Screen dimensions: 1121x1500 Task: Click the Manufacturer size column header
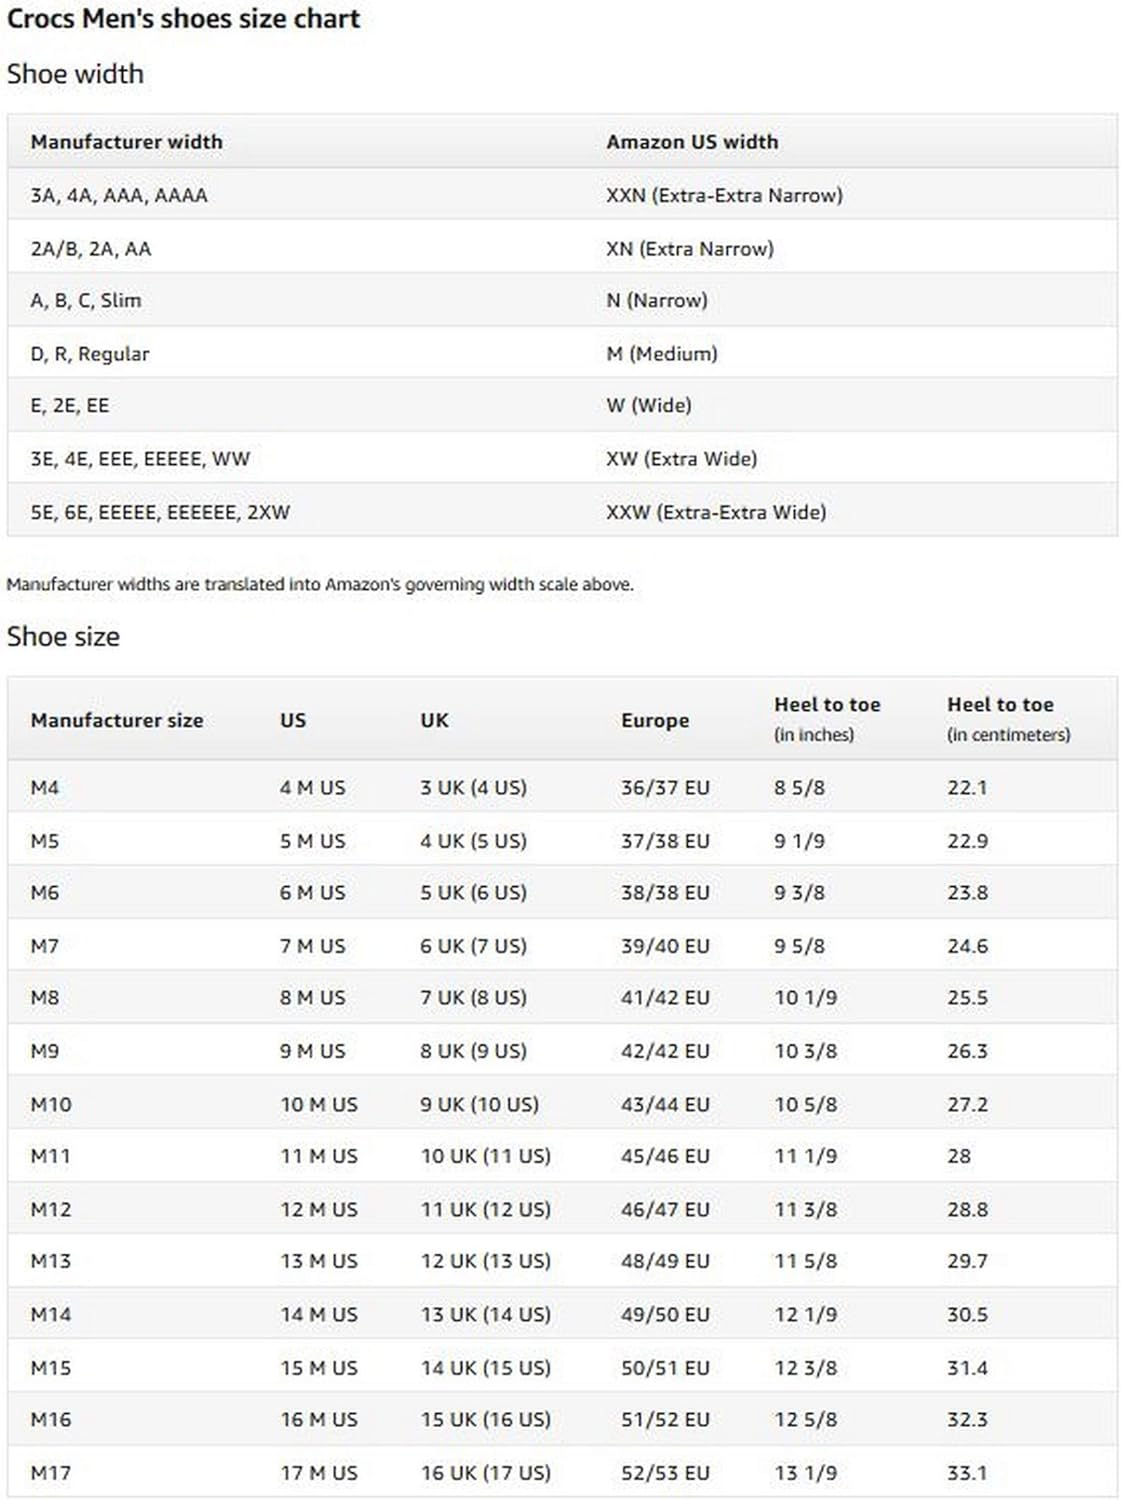pyautogui.click(x=116, y=720)
